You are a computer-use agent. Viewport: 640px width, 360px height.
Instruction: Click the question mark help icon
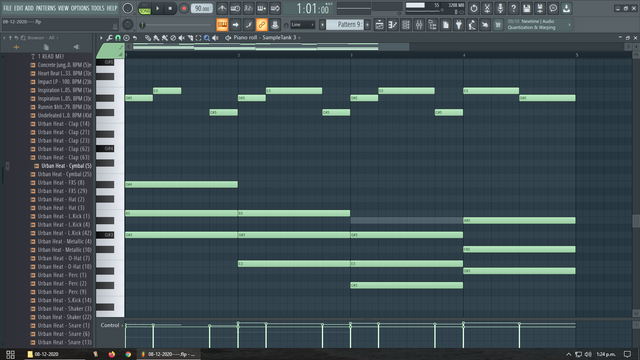tap(513, 8)
